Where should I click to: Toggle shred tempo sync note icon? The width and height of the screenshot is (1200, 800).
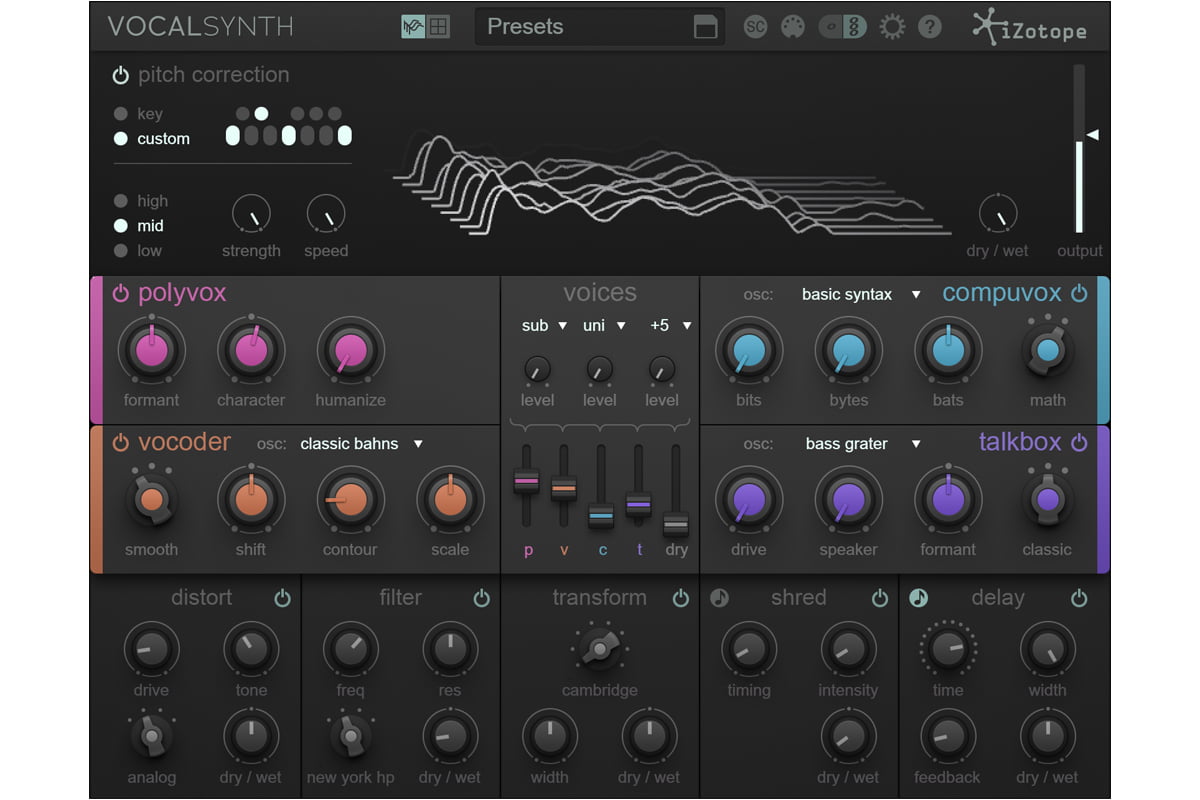tap(719, 598)
